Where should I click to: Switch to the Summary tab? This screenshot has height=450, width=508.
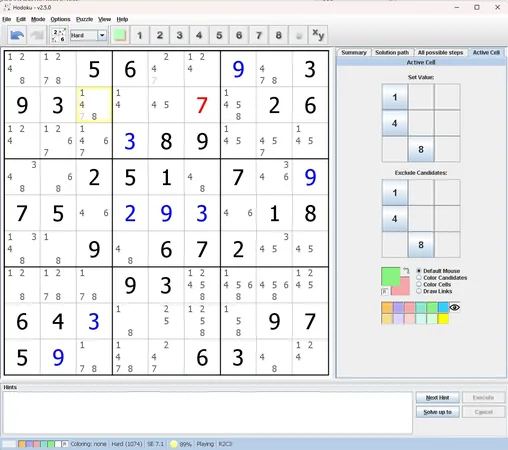(x=354, y=53)
